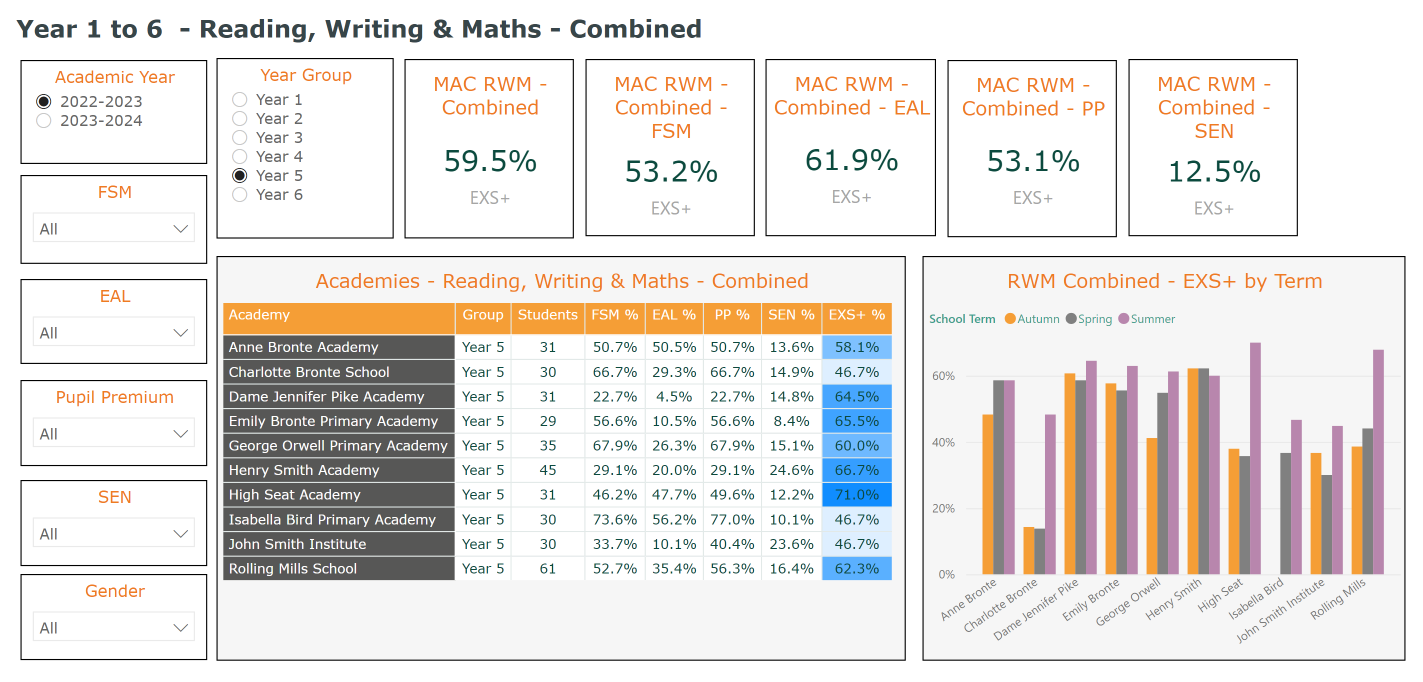Click the MAC RWM Combined FSM card
1423x682 pixels.
pos(671,148)
